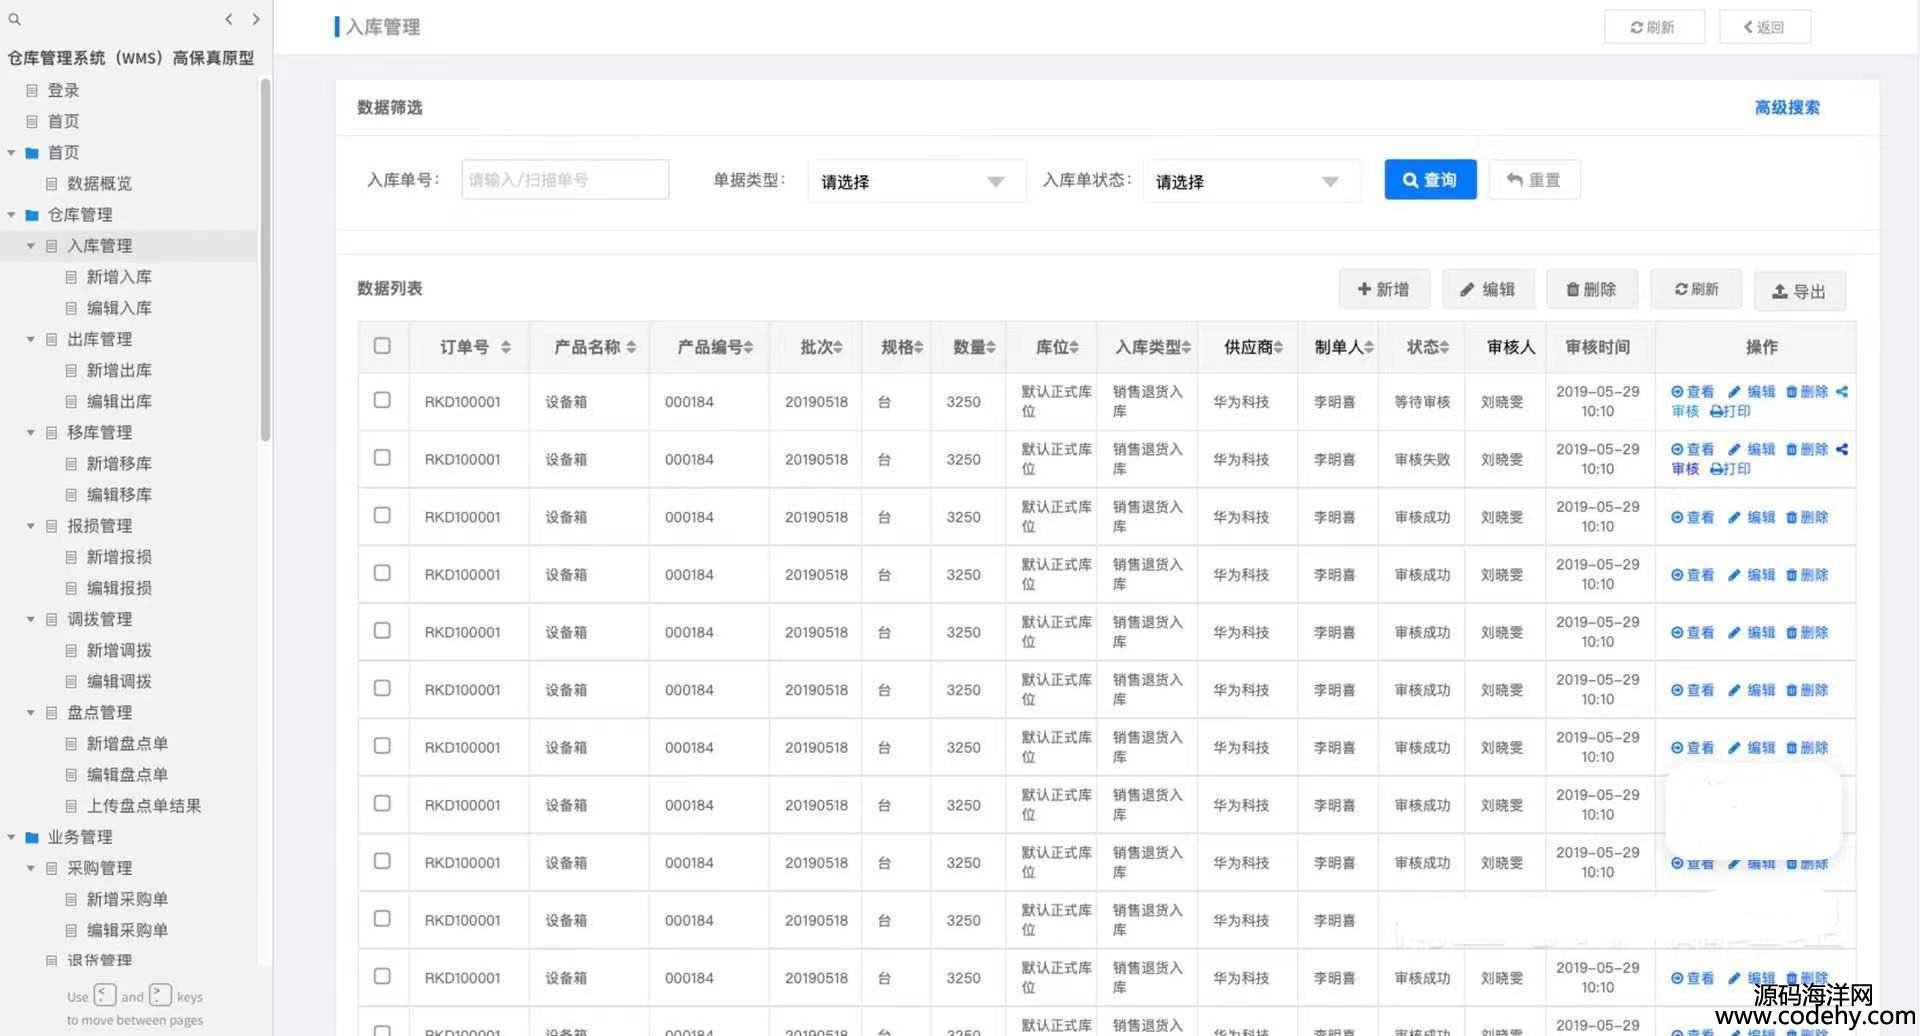Collapse the 业务管理 folder arrow
Screen dimensions: 1920x1036
[11, 837]
